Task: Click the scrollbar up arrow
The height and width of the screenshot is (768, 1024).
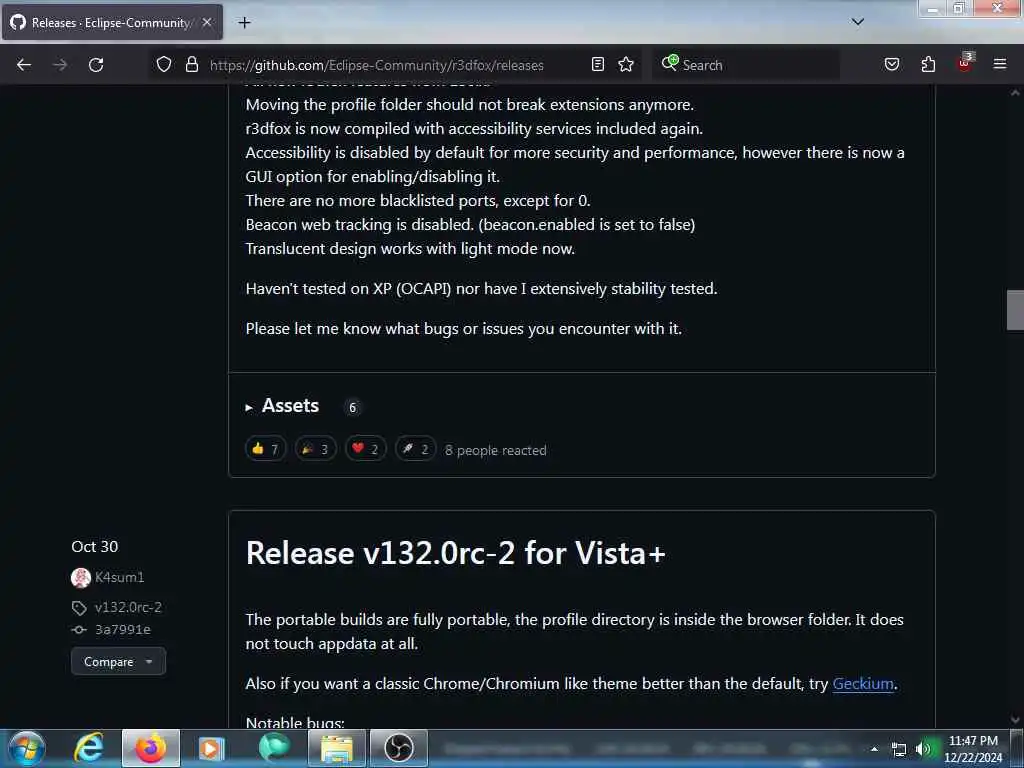Action: (1015, 93)
